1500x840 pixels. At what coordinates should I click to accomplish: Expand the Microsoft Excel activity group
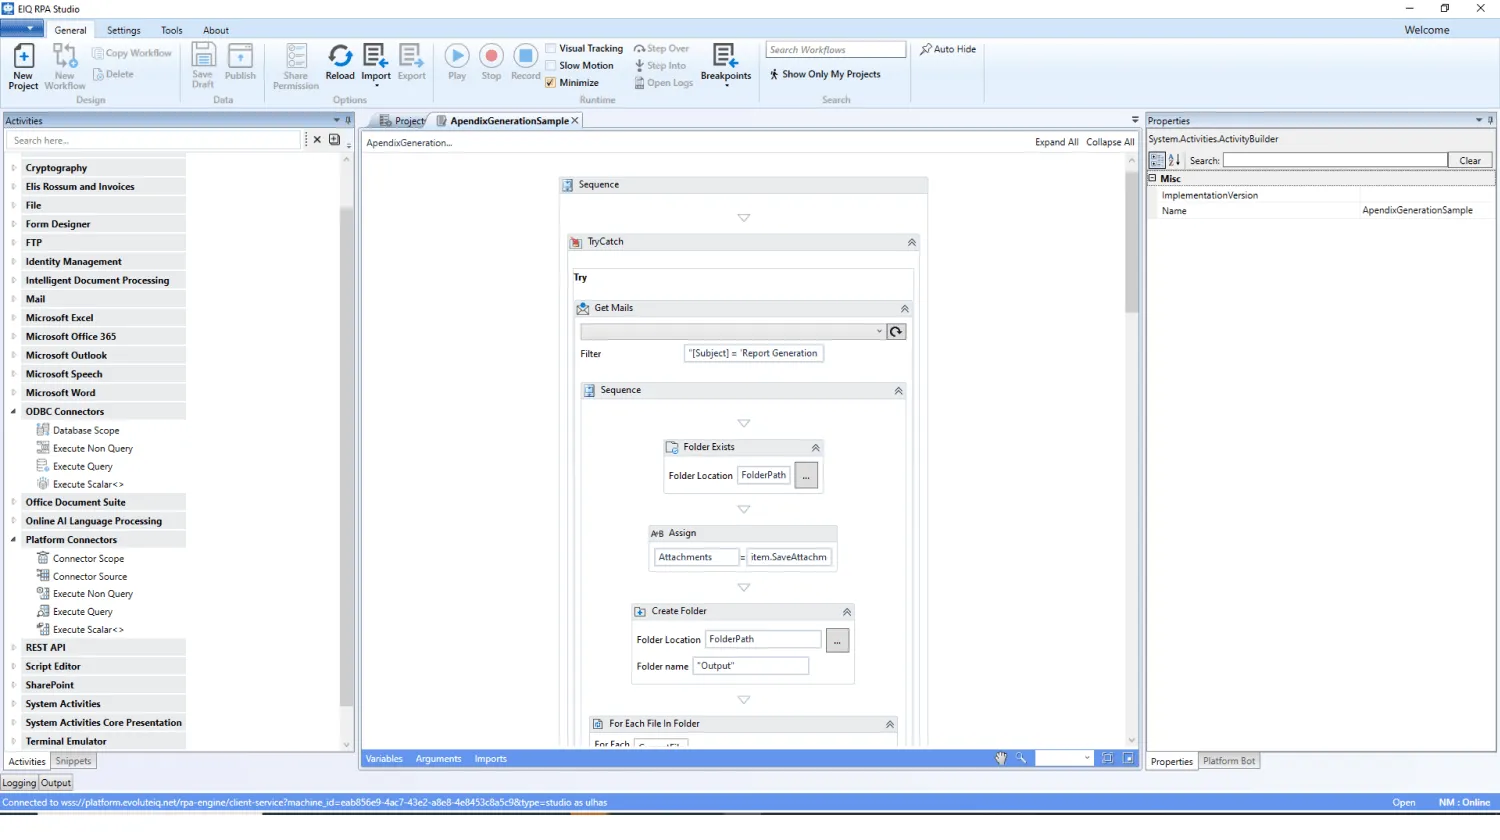coord(14,318)
